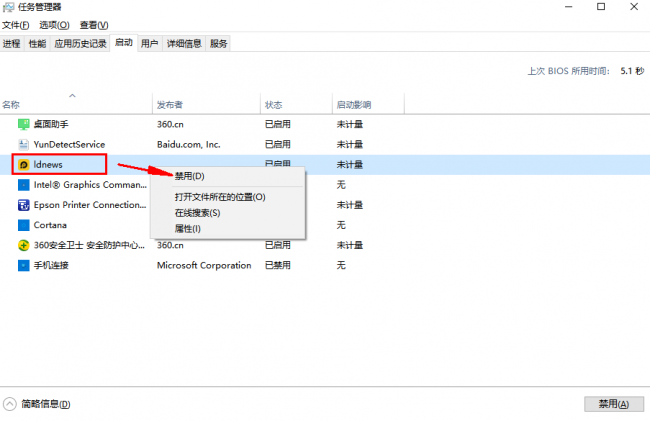Select the Cortana row name
Image resolution: width=650 pixels, height=421 pixels.
pos(50,225)
